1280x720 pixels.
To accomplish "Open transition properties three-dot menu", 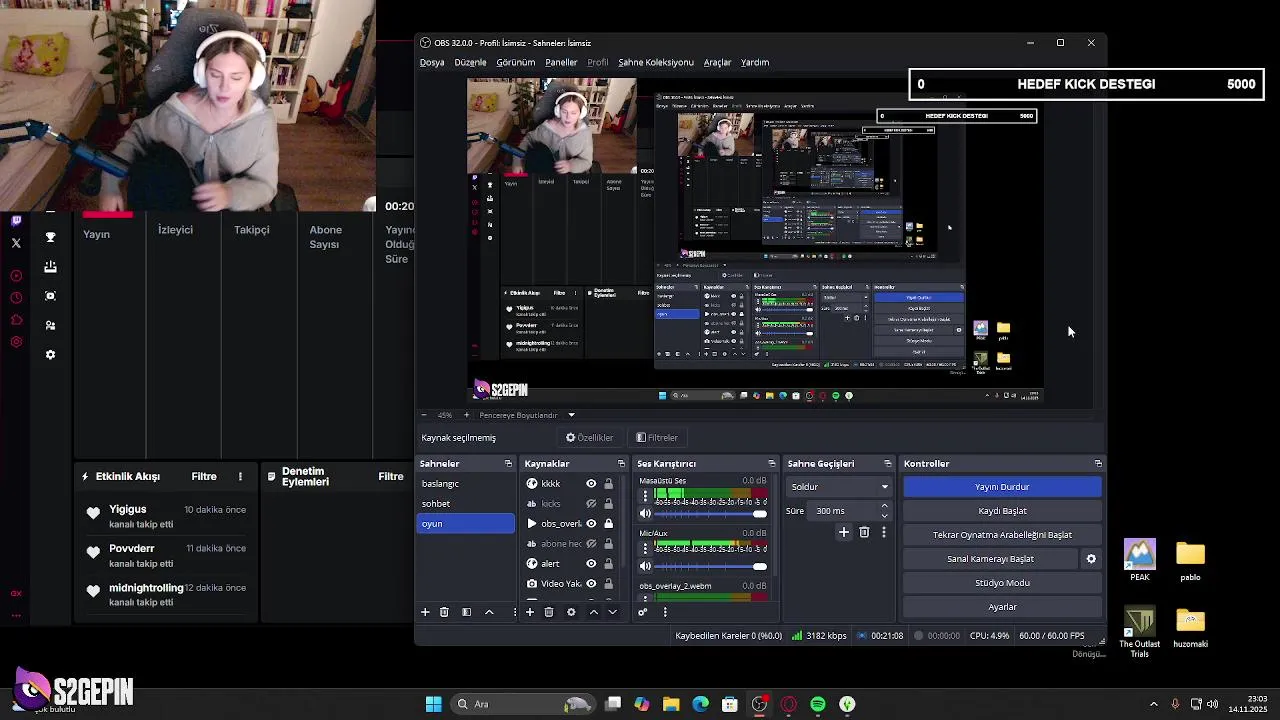I will [883, 532].
